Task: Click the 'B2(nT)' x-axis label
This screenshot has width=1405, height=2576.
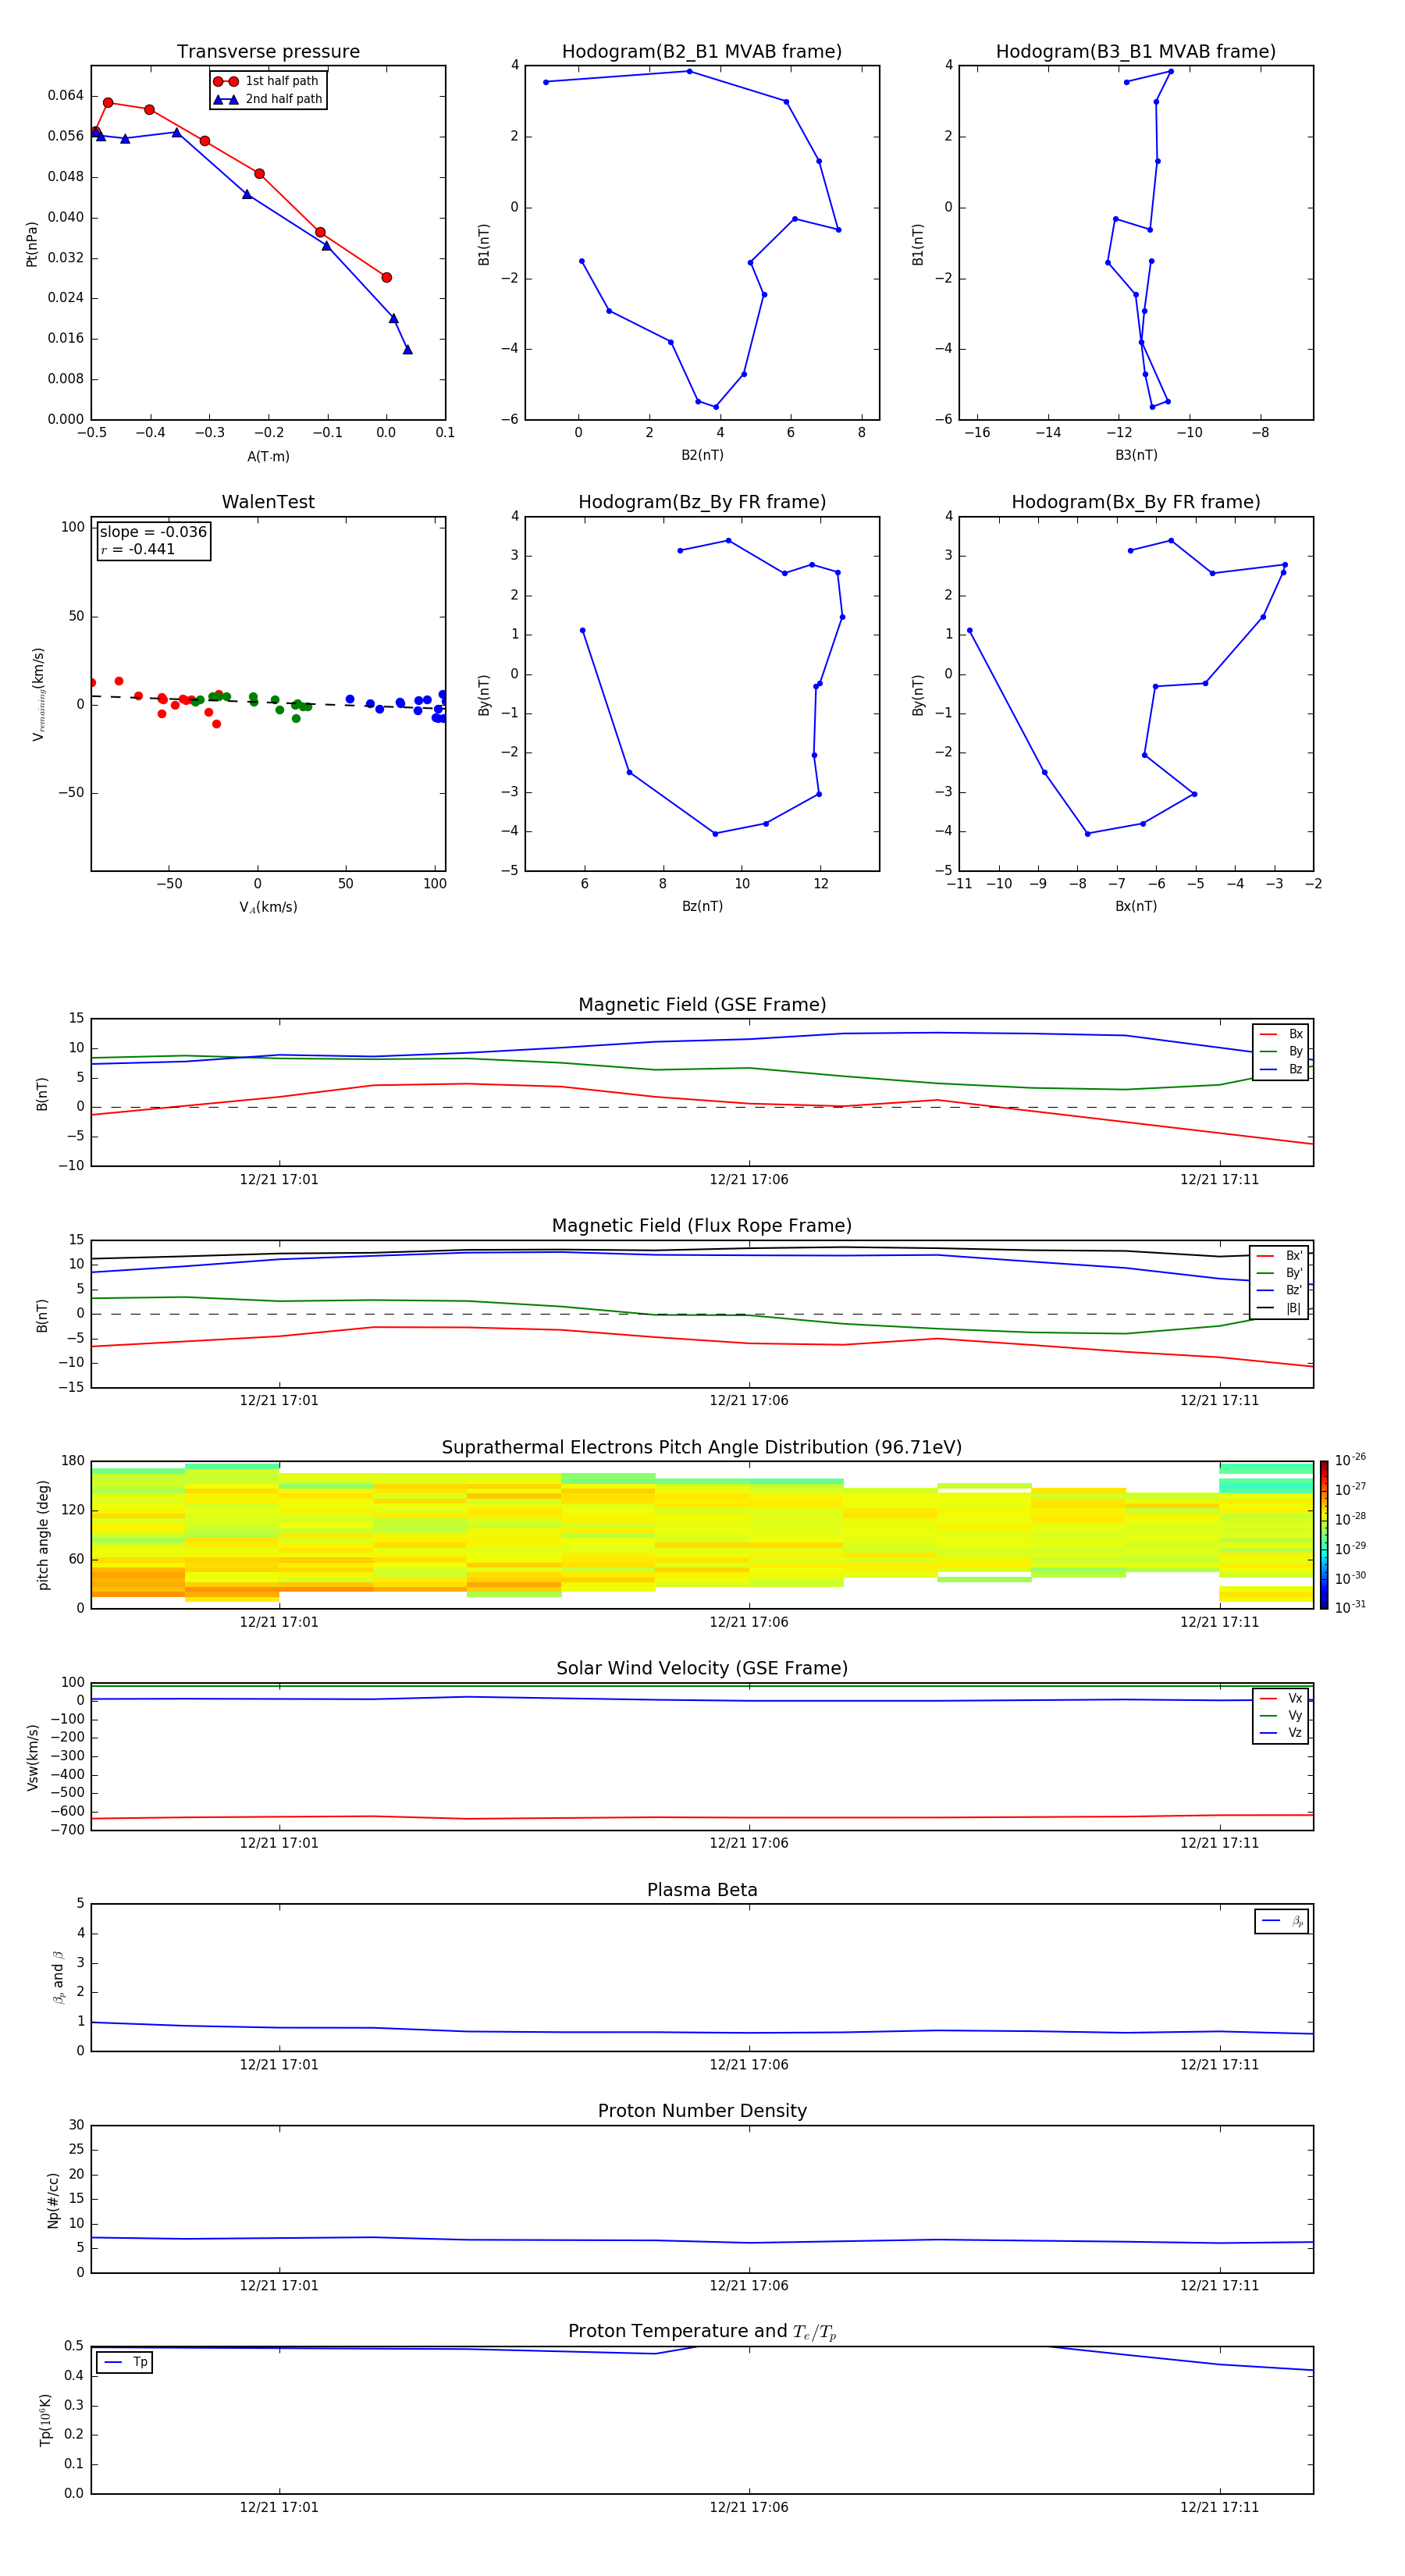Action: 702,455
